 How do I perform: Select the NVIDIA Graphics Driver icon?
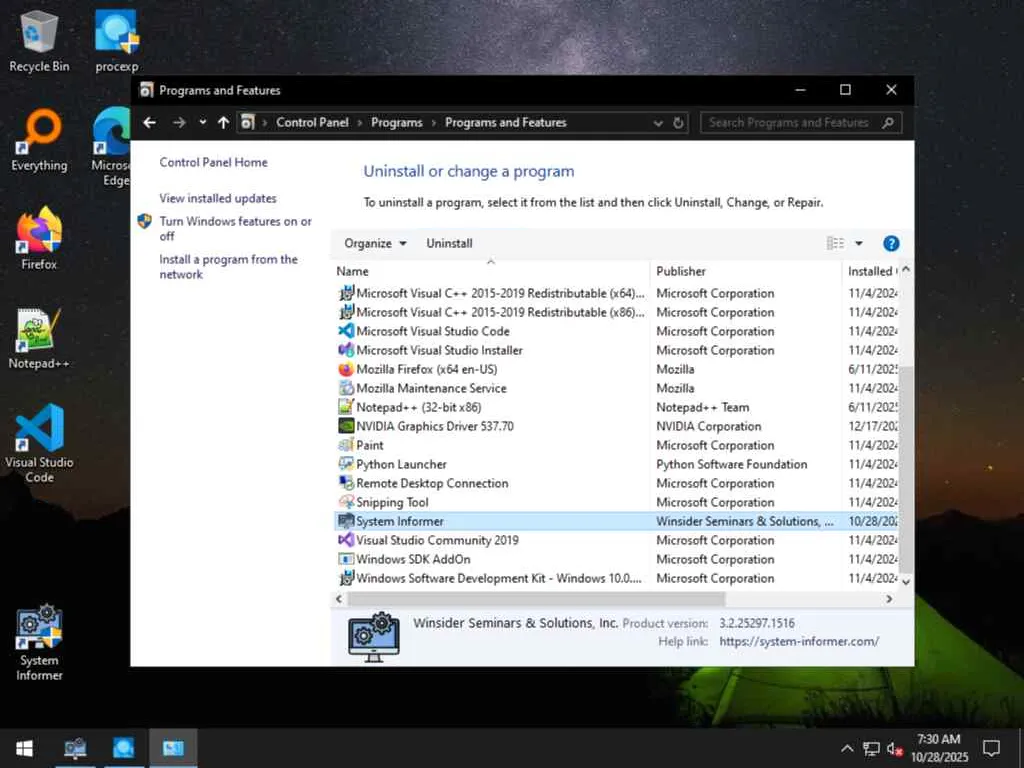(x=345, y=426)
